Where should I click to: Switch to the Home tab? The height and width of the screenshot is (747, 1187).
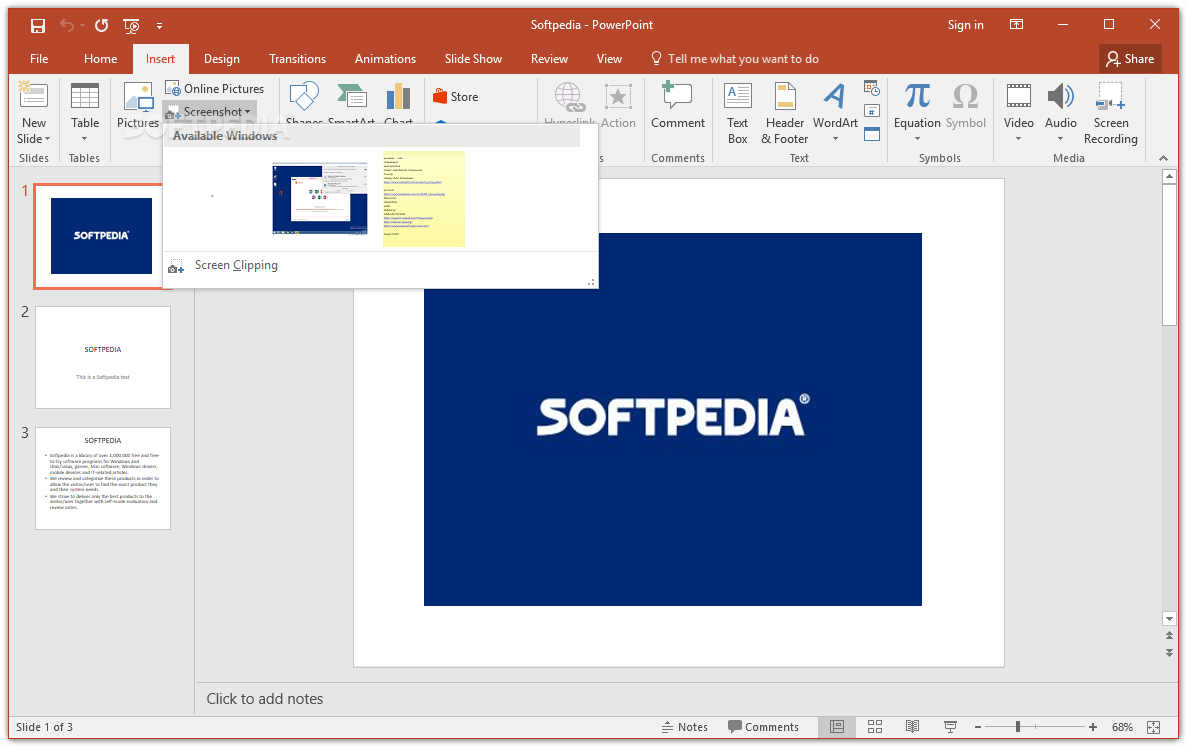point(101,59)
